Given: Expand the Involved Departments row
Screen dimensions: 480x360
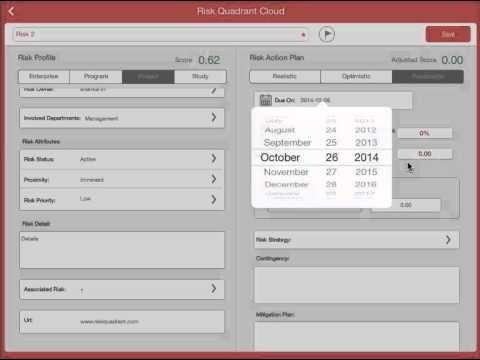Looking at the screenshot, I should point(122,118).
